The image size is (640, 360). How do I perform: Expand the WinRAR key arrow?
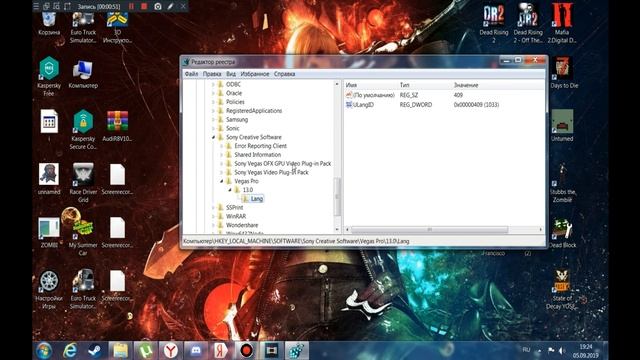click(x=213, y=216)
